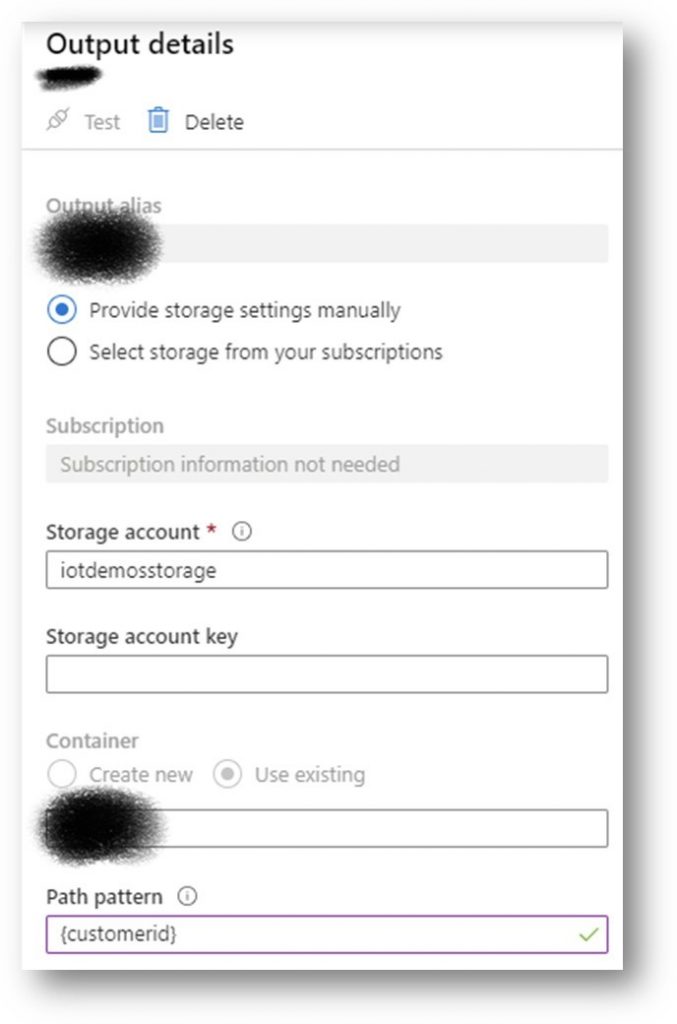677x1024 pixels.
Task: Click the Path pattern info icon
Action: point(187,896)
